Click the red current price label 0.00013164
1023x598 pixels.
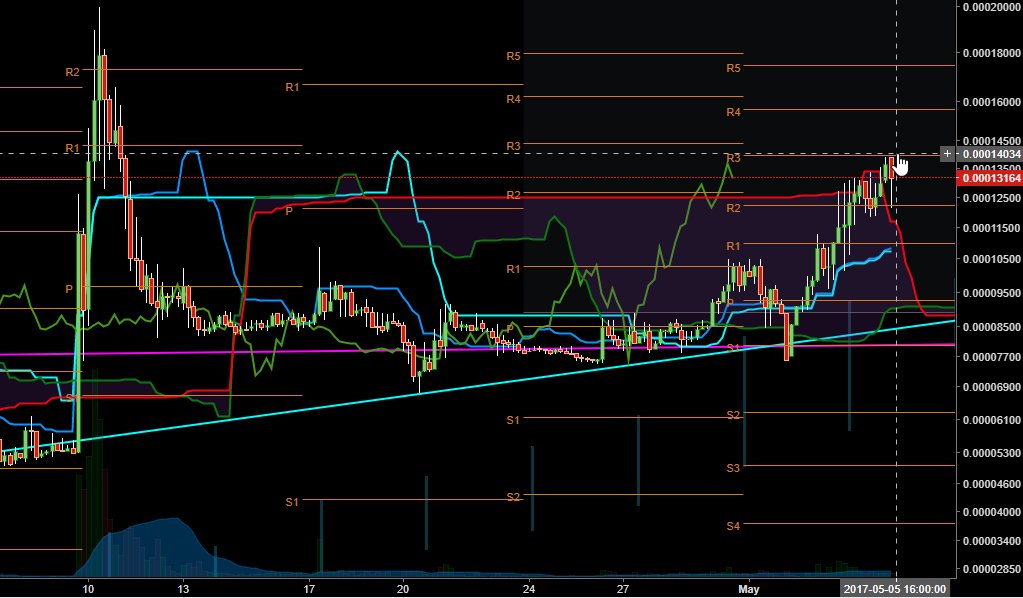(x=990, y=178)
